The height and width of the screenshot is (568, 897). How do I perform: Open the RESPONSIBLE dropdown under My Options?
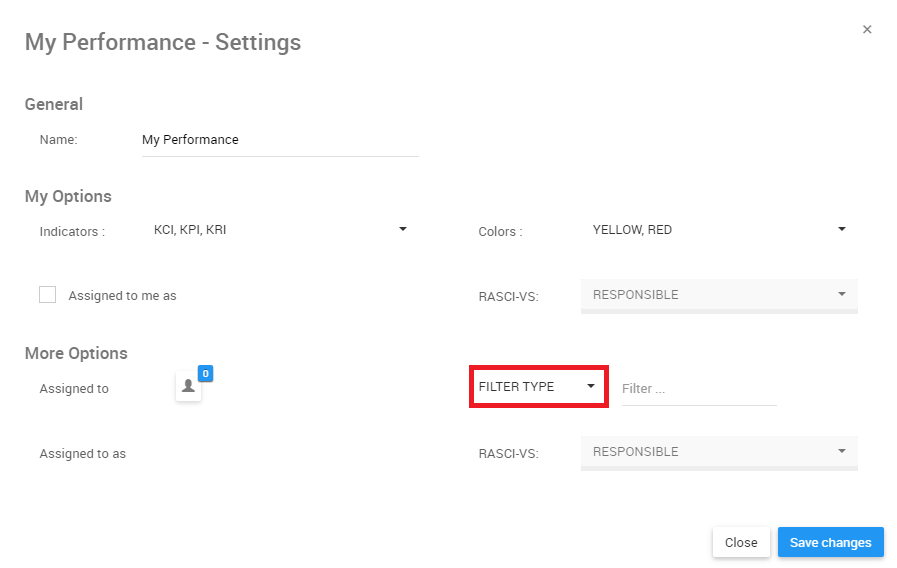(710, 295)
